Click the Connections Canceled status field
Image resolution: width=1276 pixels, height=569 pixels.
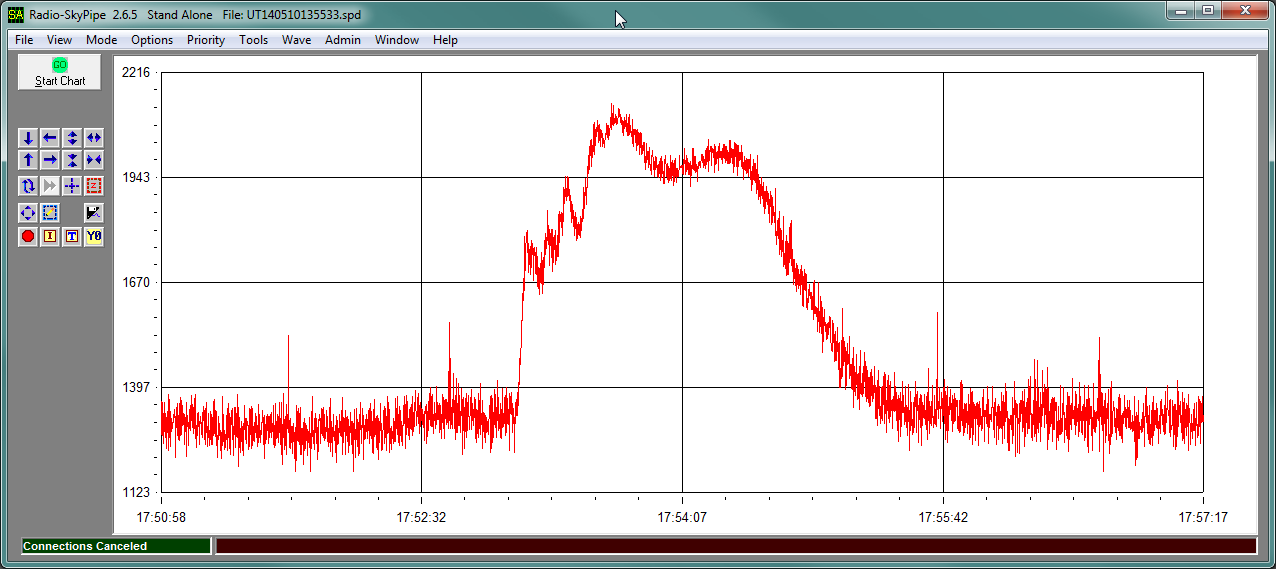pyautogui.click(x=116, y=546)
